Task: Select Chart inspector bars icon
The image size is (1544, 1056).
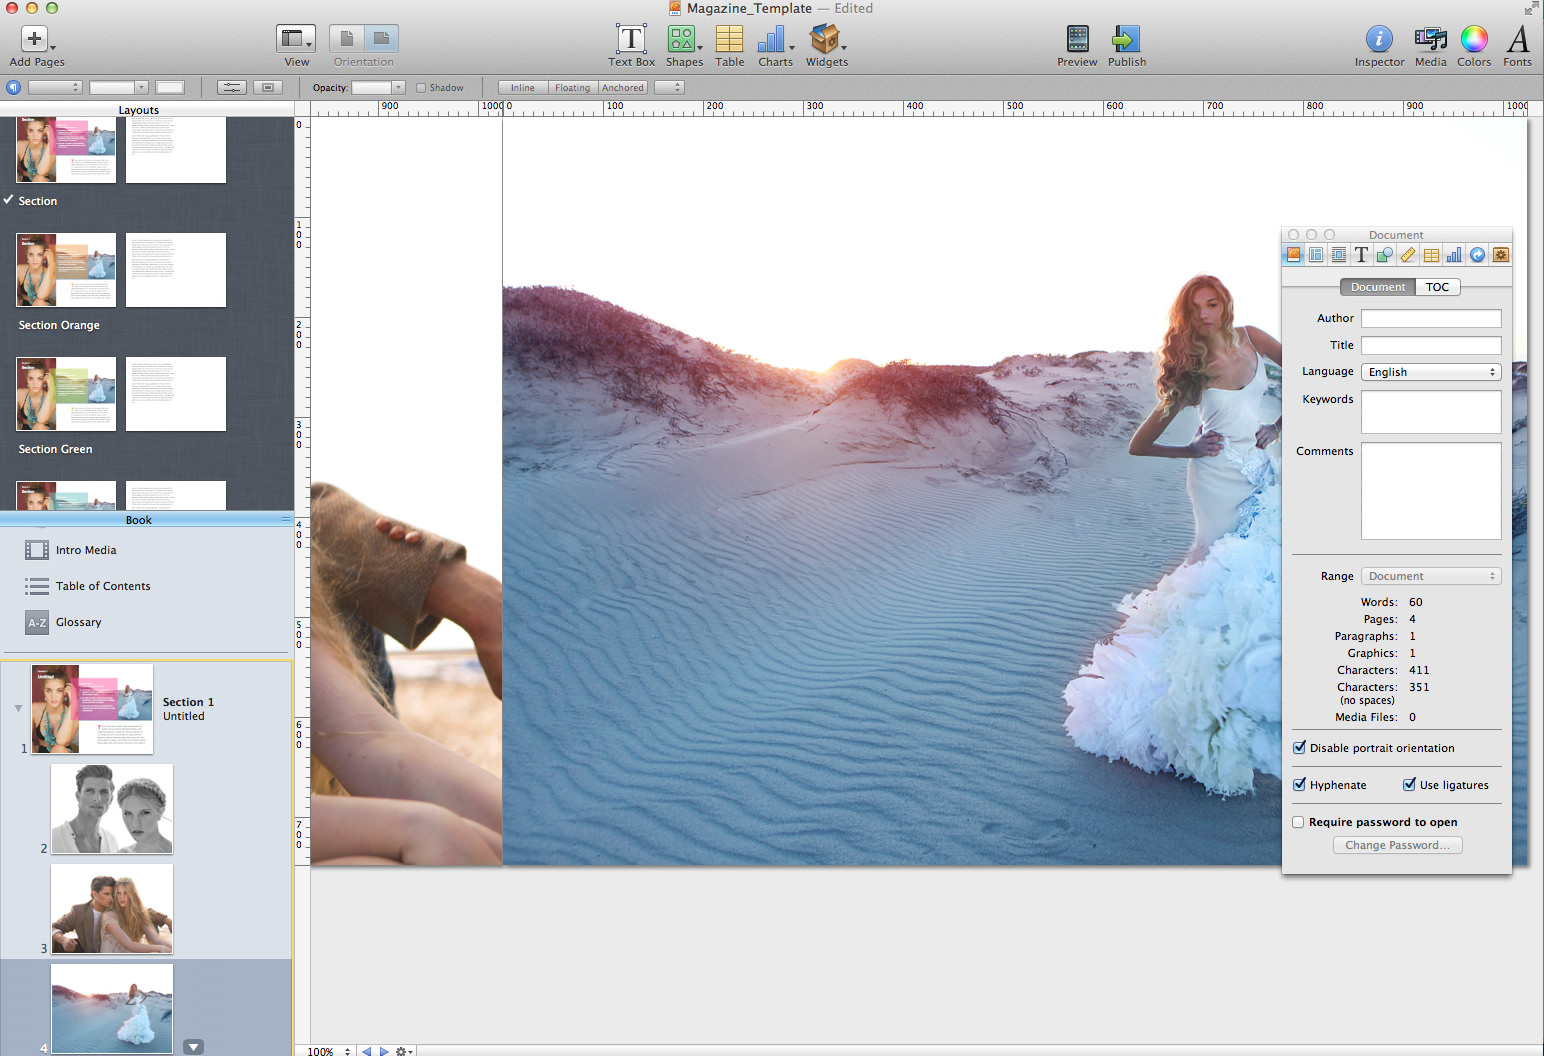Action: [1454, 255]
